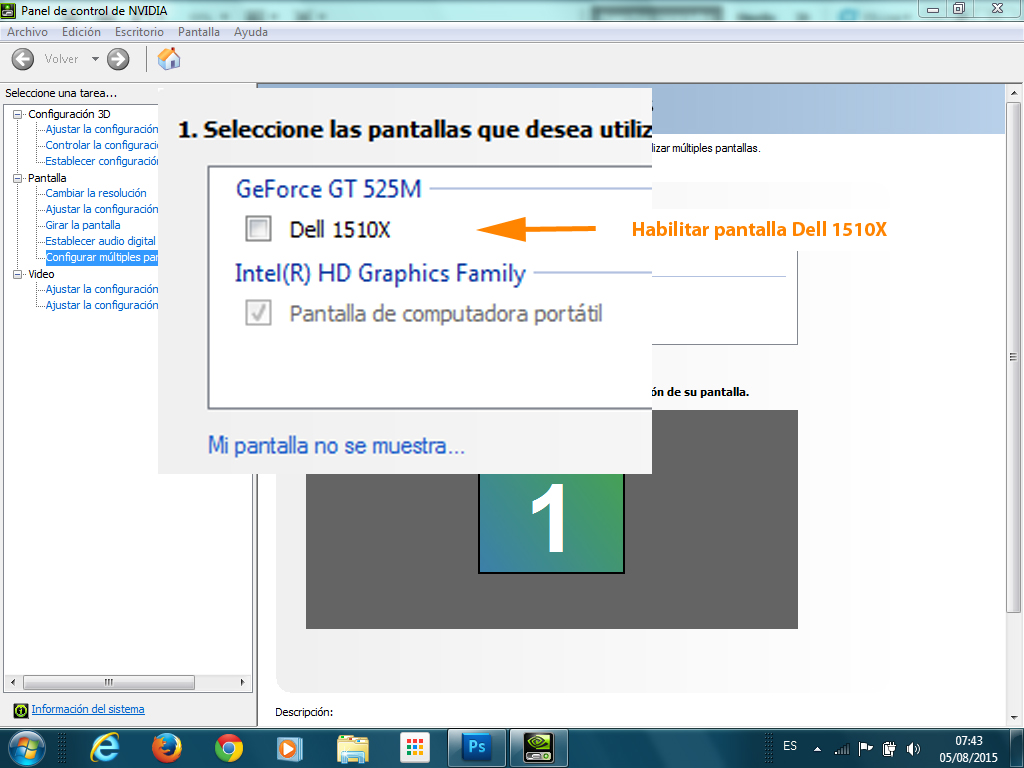
Task: Launch Firefox from taskbar
Action: coord(167,748)
